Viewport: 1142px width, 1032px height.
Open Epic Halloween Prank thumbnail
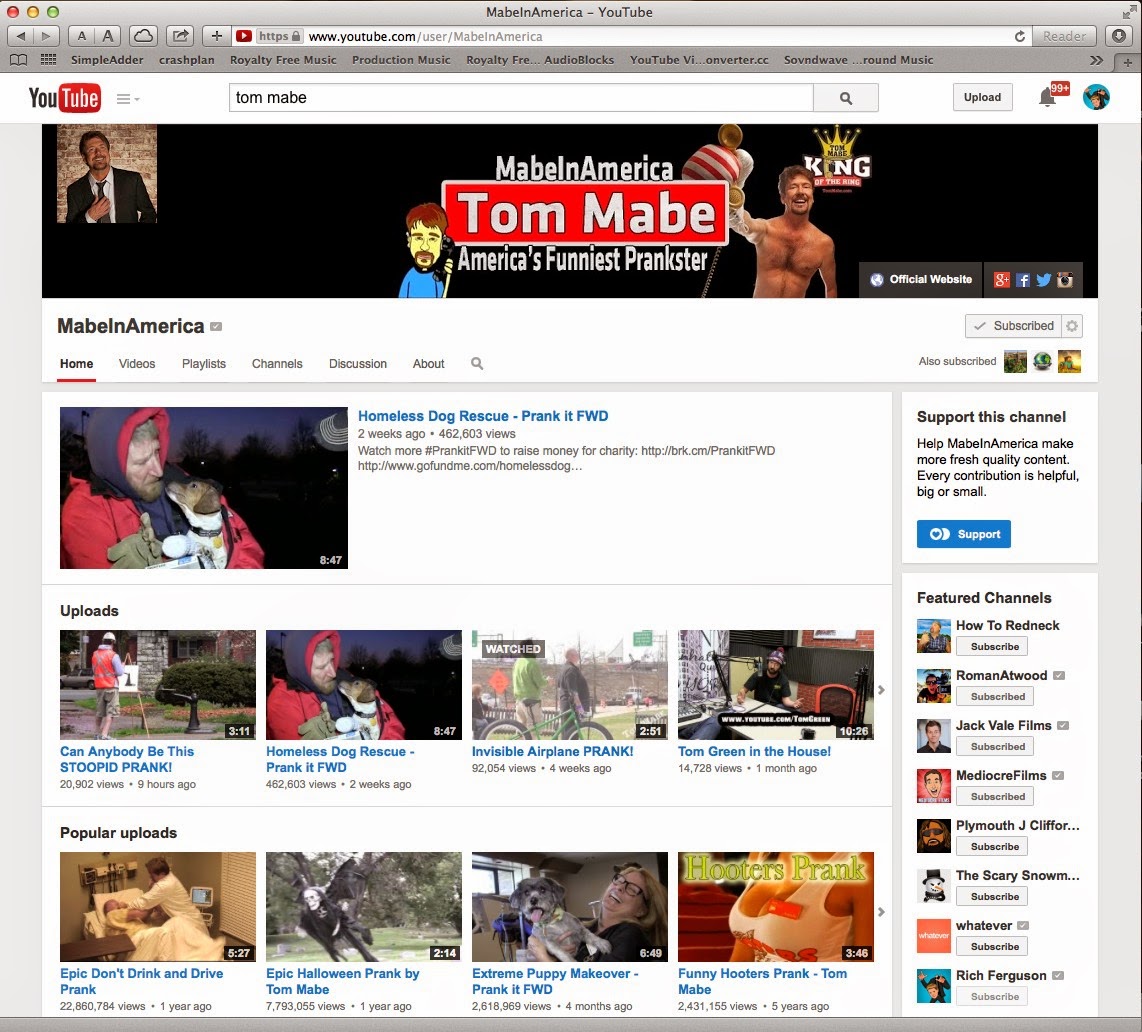coord(363,907)
